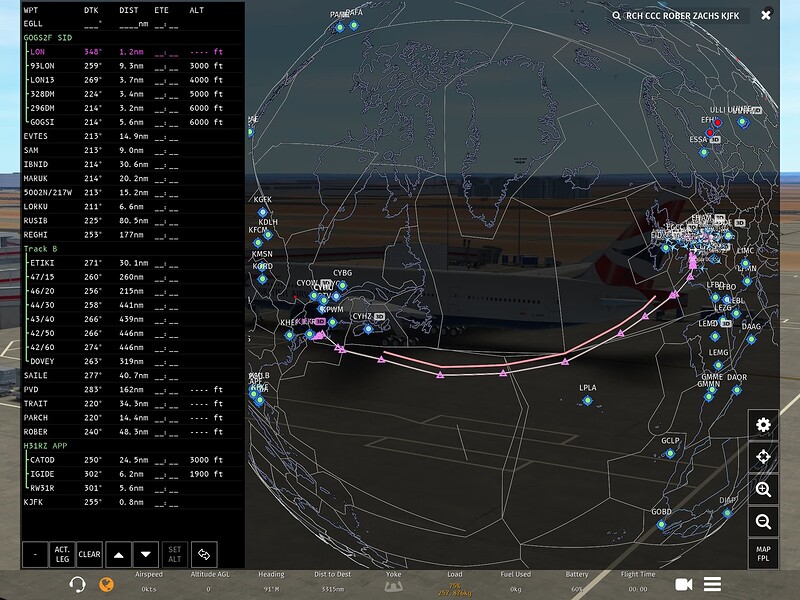Open the map settings gear icon
This screenshot has width=800, height=600.
[764, 425]
